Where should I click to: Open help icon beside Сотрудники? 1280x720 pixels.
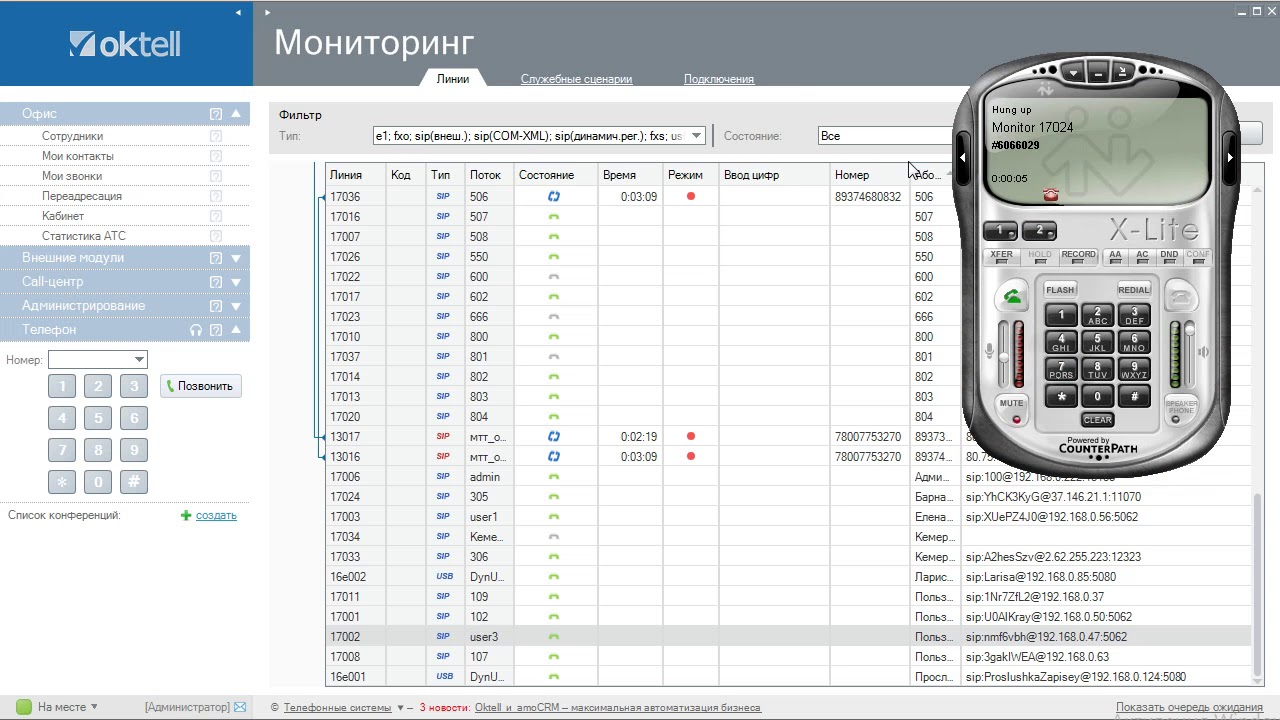(216, 136)
